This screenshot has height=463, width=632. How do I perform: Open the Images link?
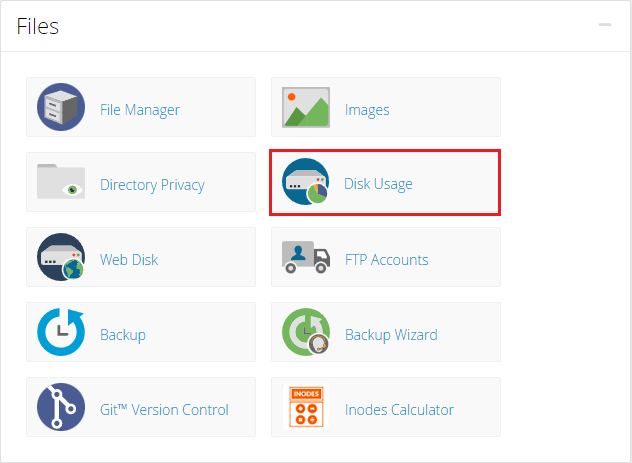[367, 109]
